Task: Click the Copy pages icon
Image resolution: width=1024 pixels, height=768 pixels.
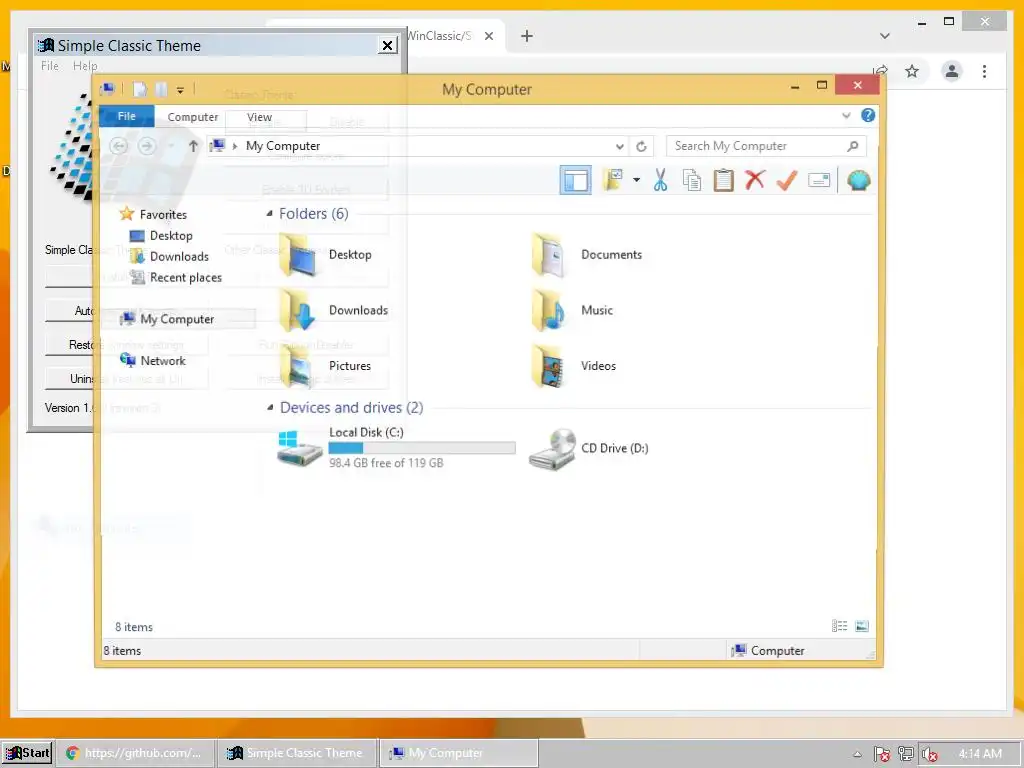Action: (692, 180)
